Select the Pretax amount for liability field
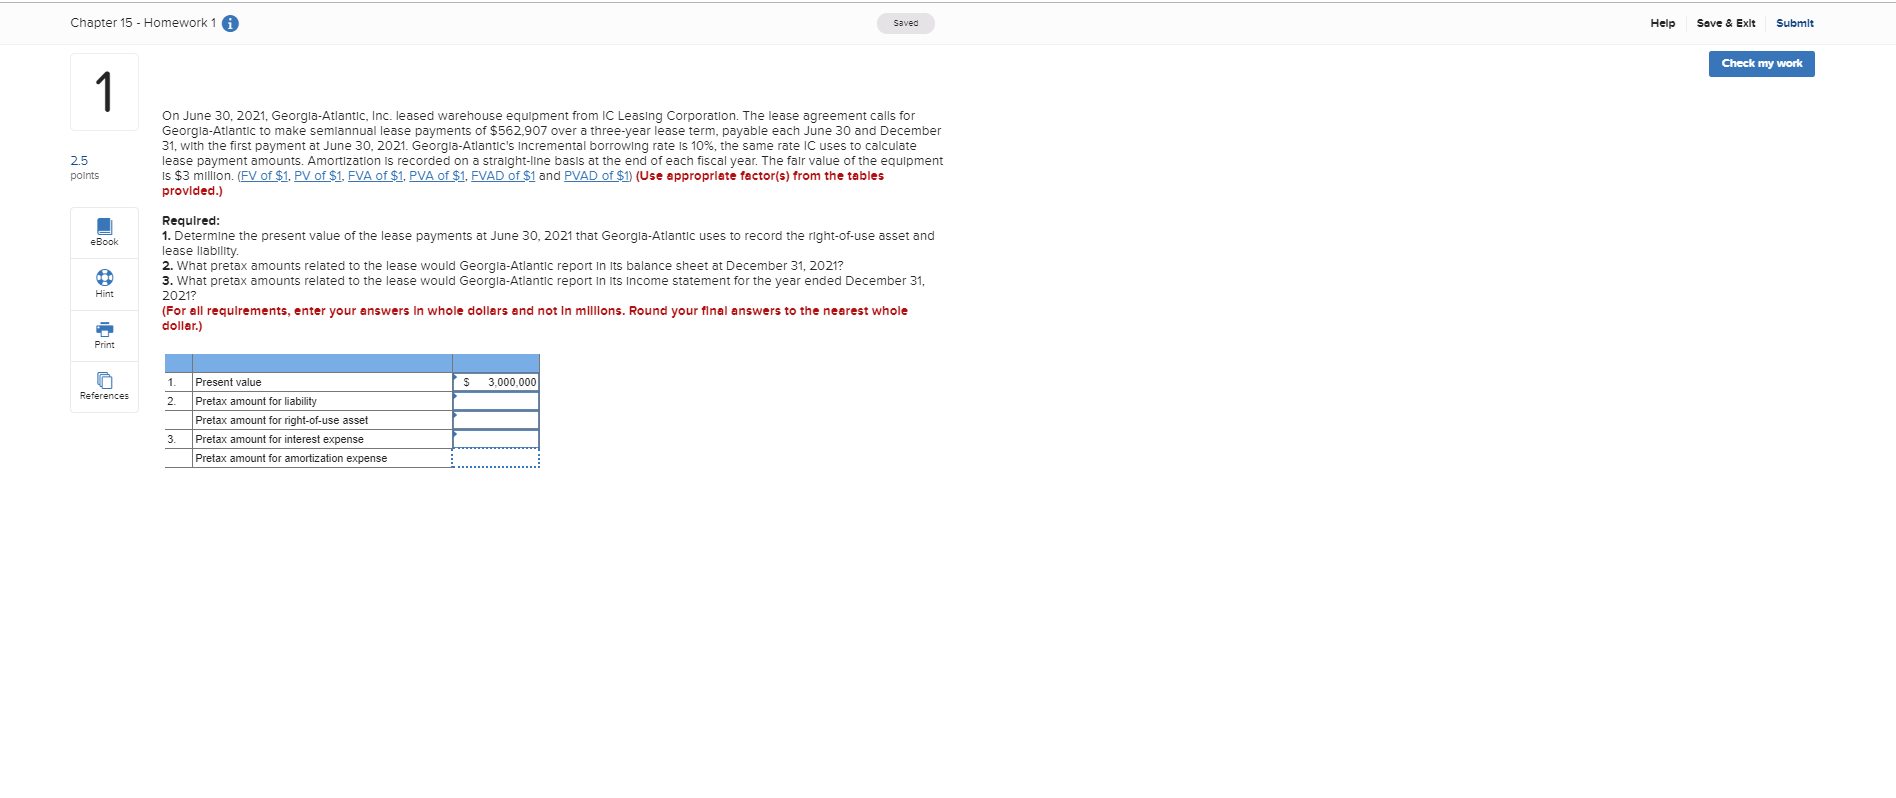 pyautogui.click(x=496, y=401)
